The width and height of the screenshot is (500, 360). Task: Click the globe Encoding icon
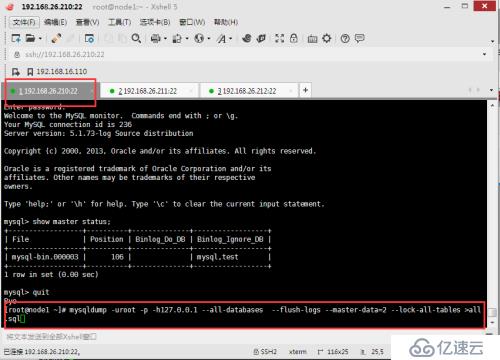click(x=199, y=39)
